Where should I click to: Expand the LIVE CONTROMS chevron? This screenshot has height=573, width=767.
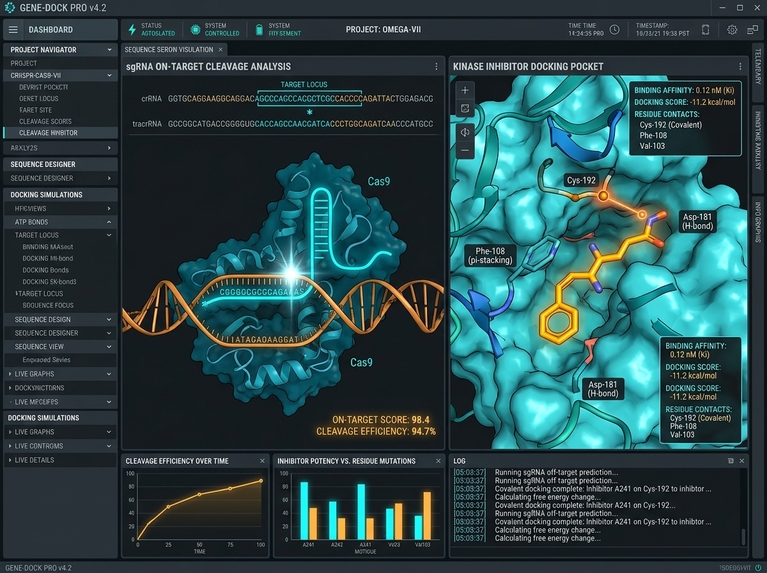pyautogui.click(x=109, y=446)
